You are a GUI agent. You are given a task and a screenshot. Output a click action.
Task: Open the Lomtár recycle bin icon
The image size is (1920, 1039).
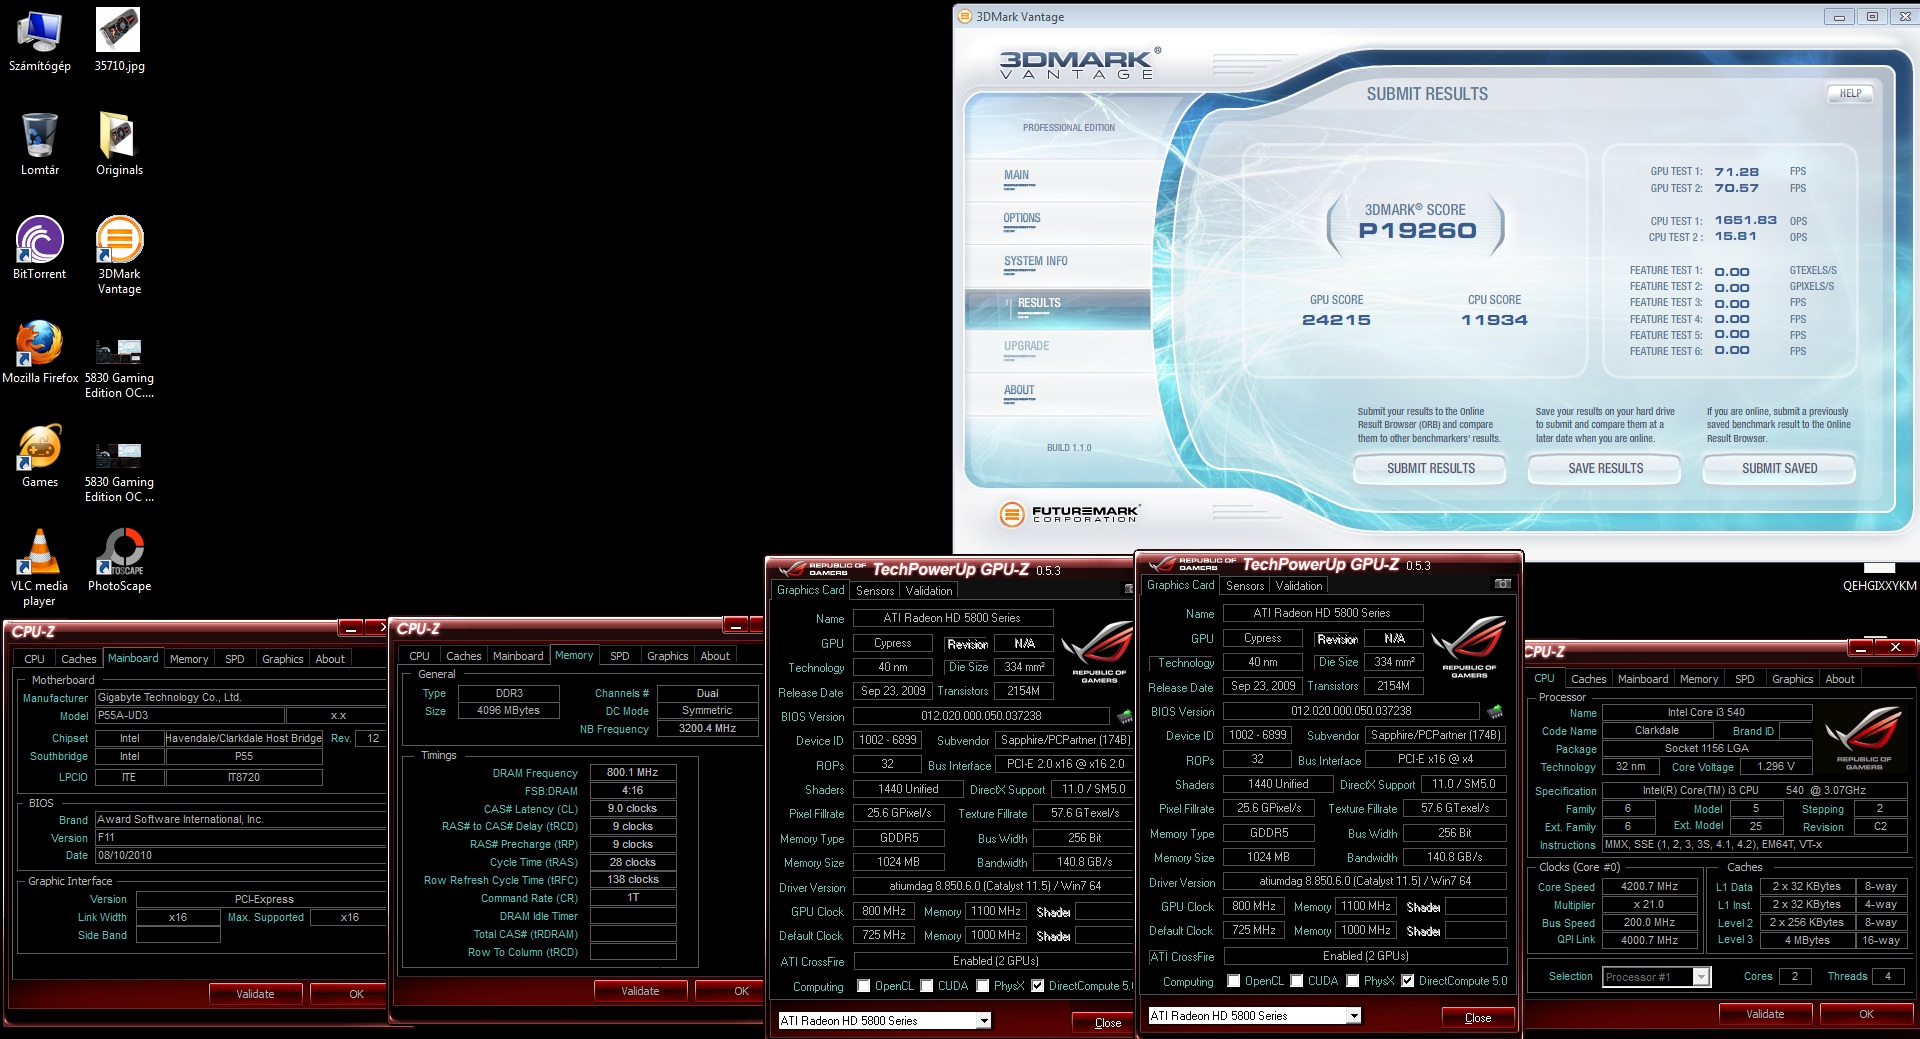[39, 144]
